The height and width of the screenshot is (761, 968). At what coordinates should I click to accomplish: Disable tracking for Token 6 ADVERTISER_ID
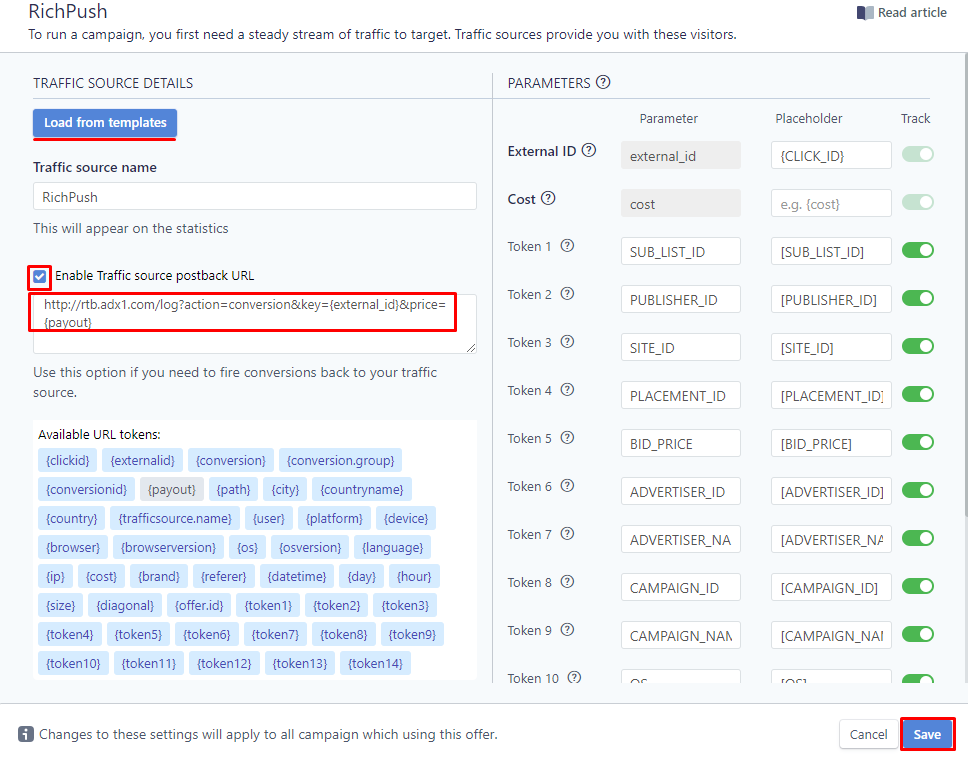917,490
